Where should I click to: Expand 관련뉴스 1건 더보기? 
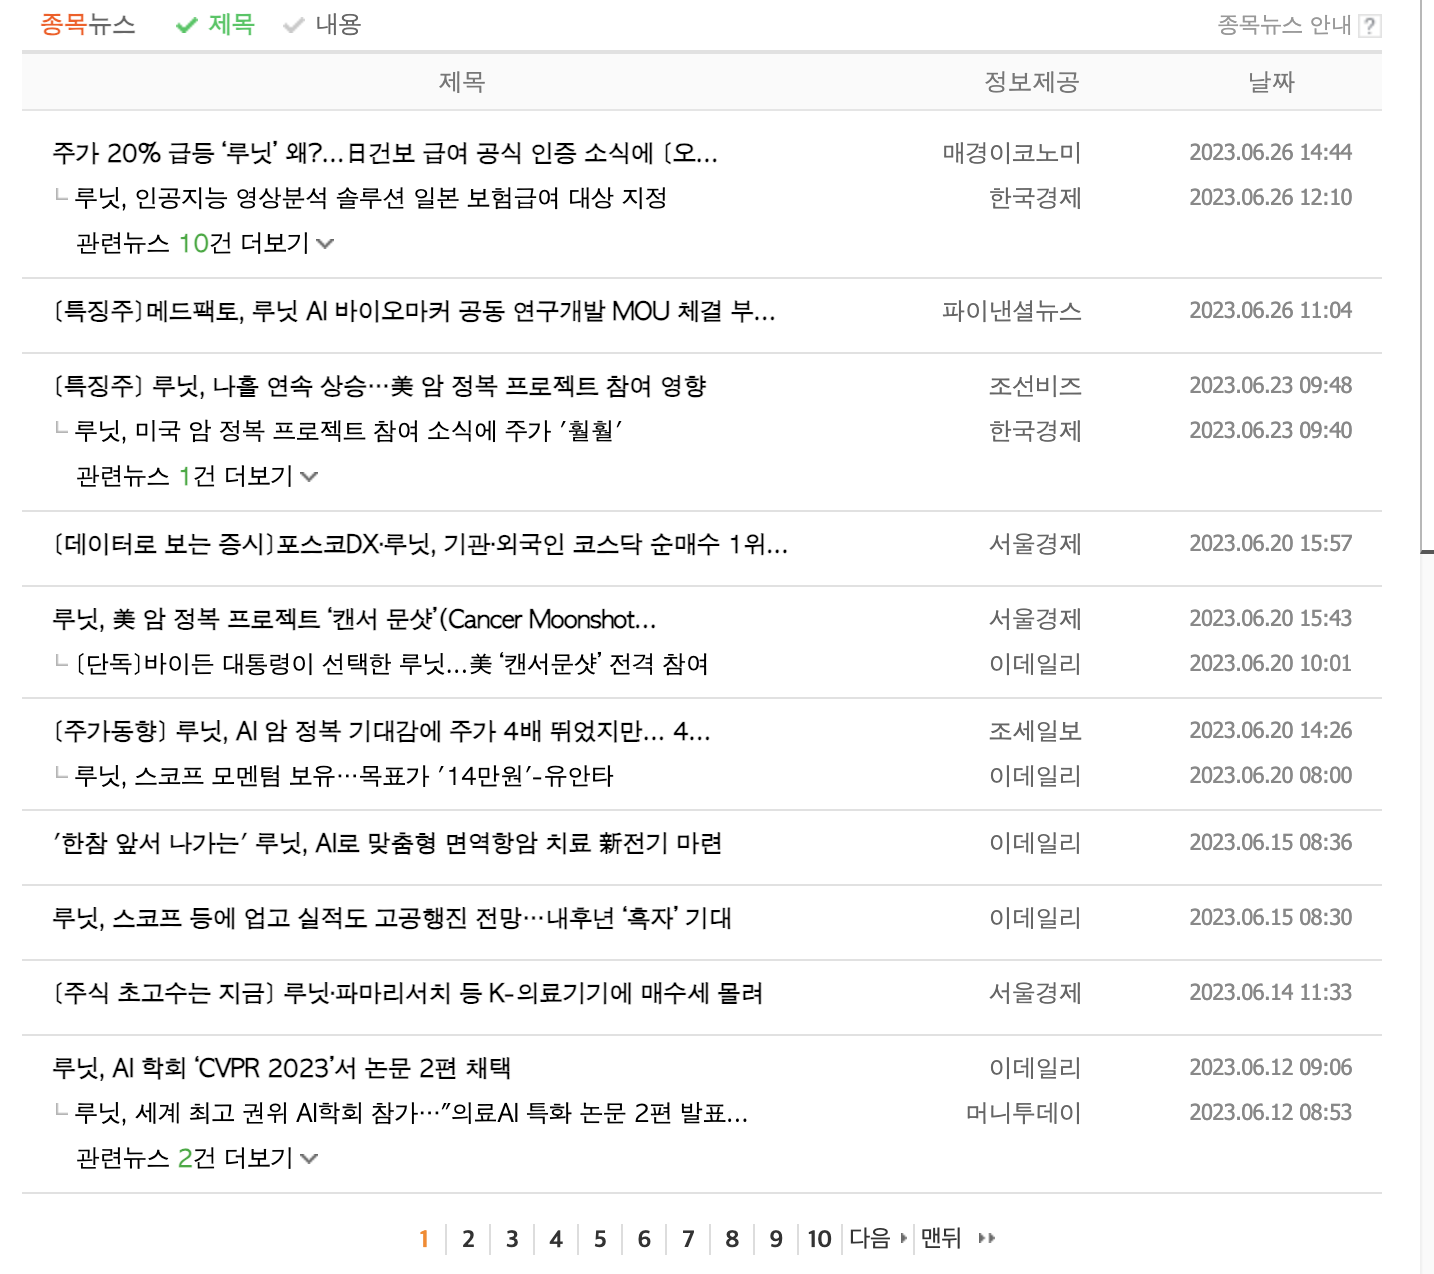point(196,476)
